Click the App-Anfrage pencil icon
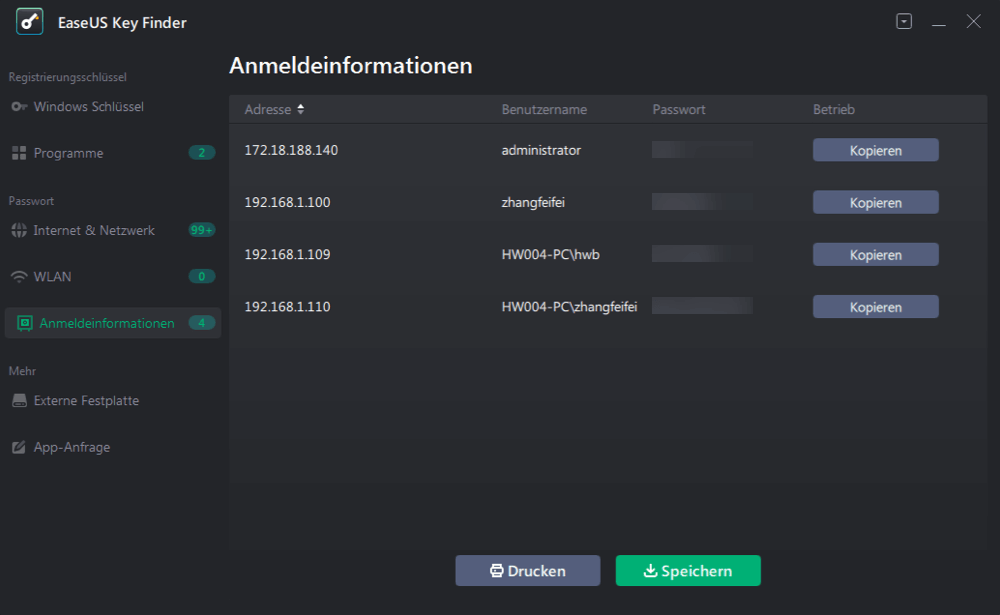 pyautogui.click(x=20, y=447)
